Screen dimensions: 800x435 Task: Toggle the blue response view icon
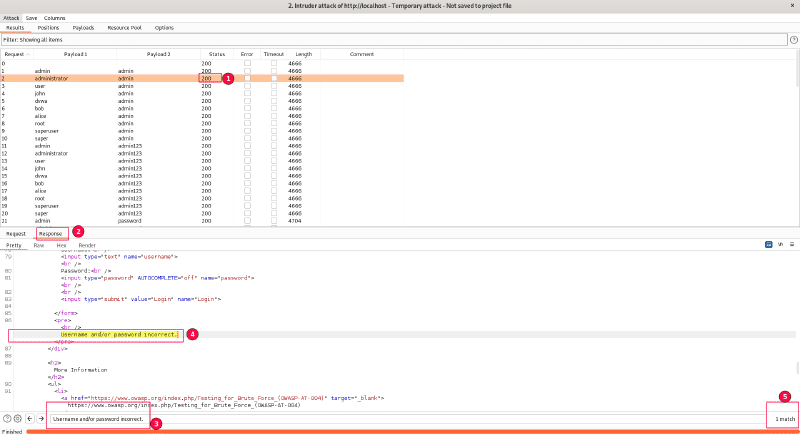(769, 244)
